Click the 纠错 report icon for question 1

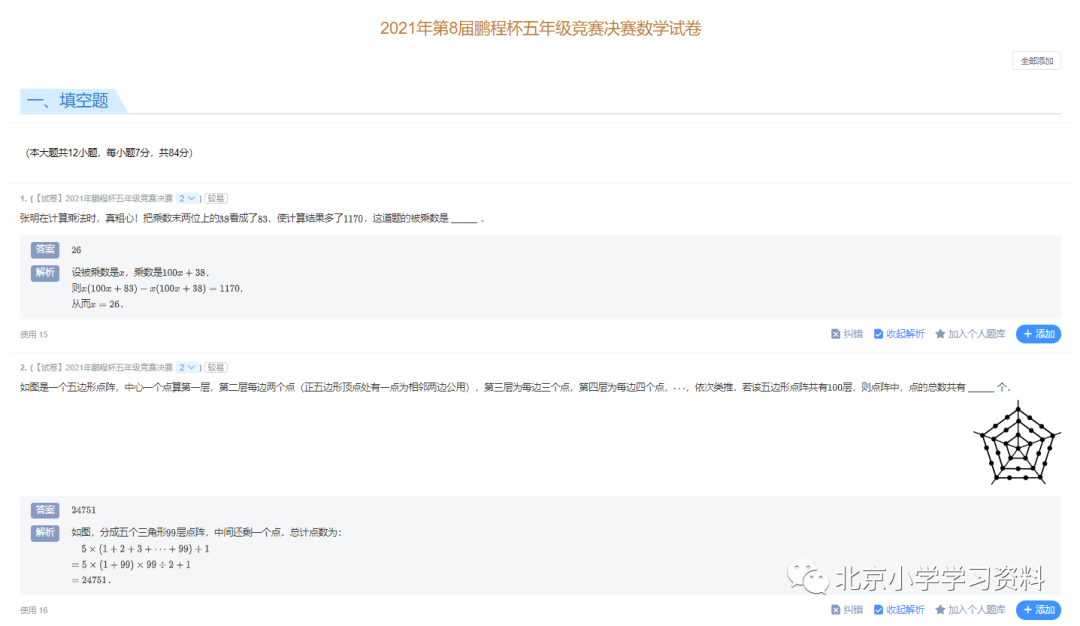pyautogui.click(x=835, y=334)
